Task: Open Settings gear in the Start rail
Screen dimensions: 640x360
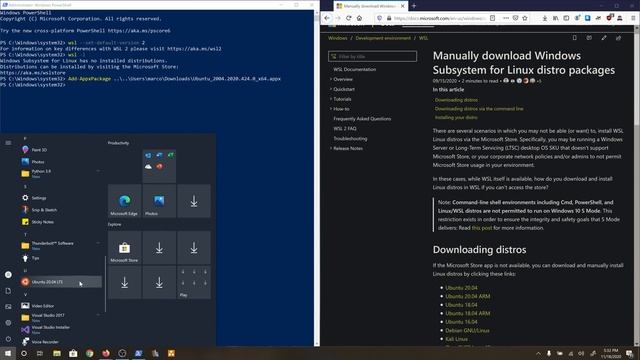Action: click(8, 322)
